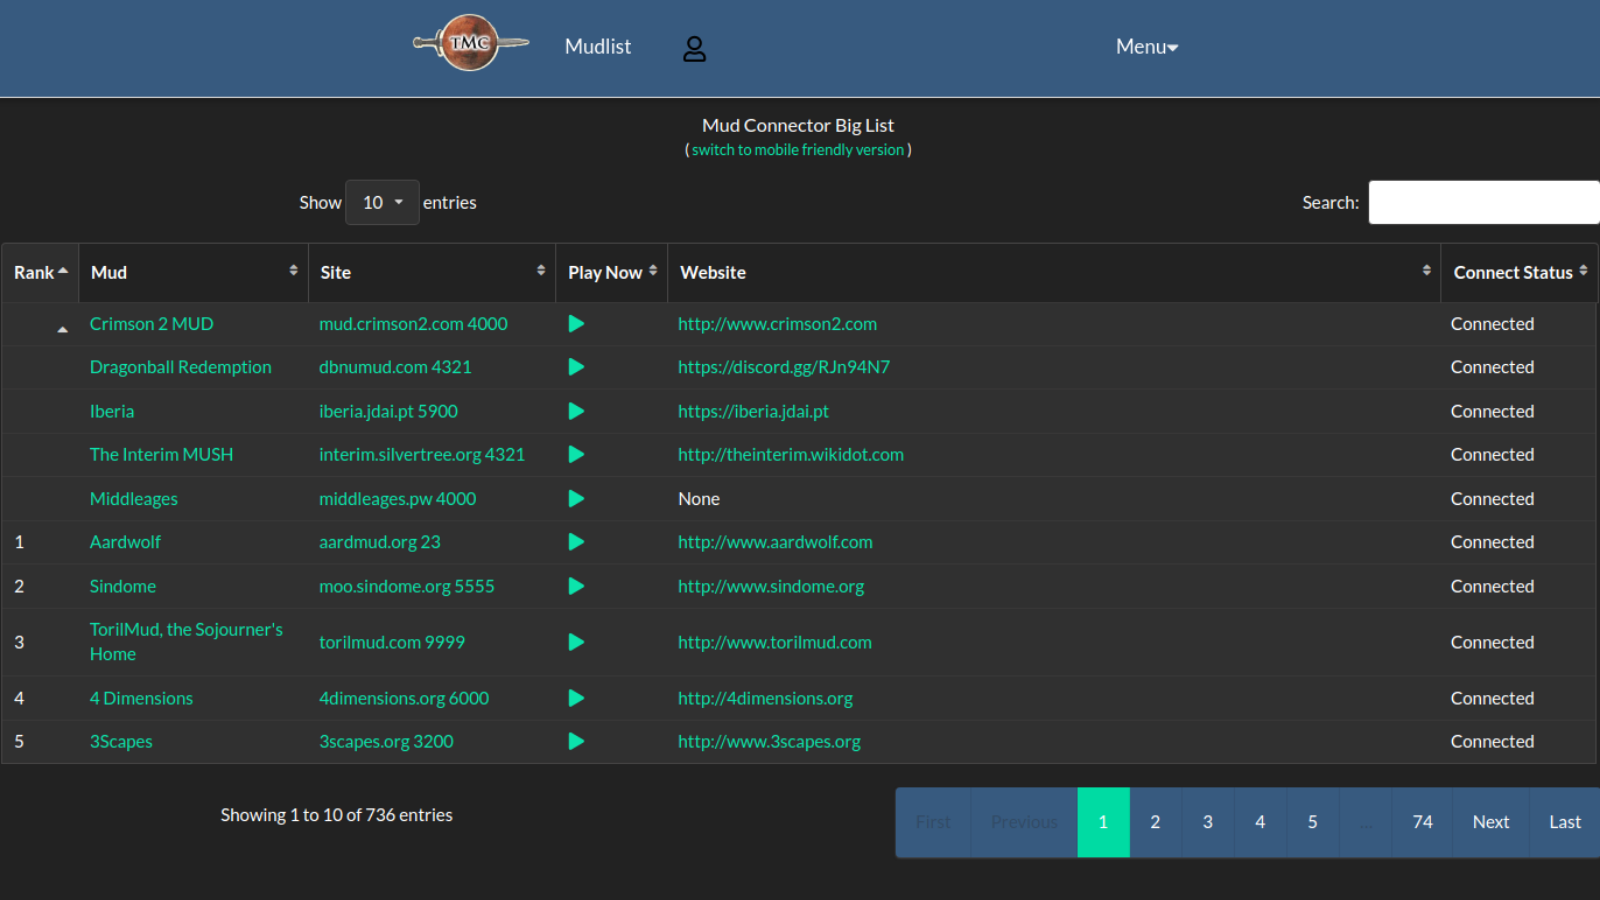Play Crimson 2 MUD via its play icon

[x=576, y=323]
